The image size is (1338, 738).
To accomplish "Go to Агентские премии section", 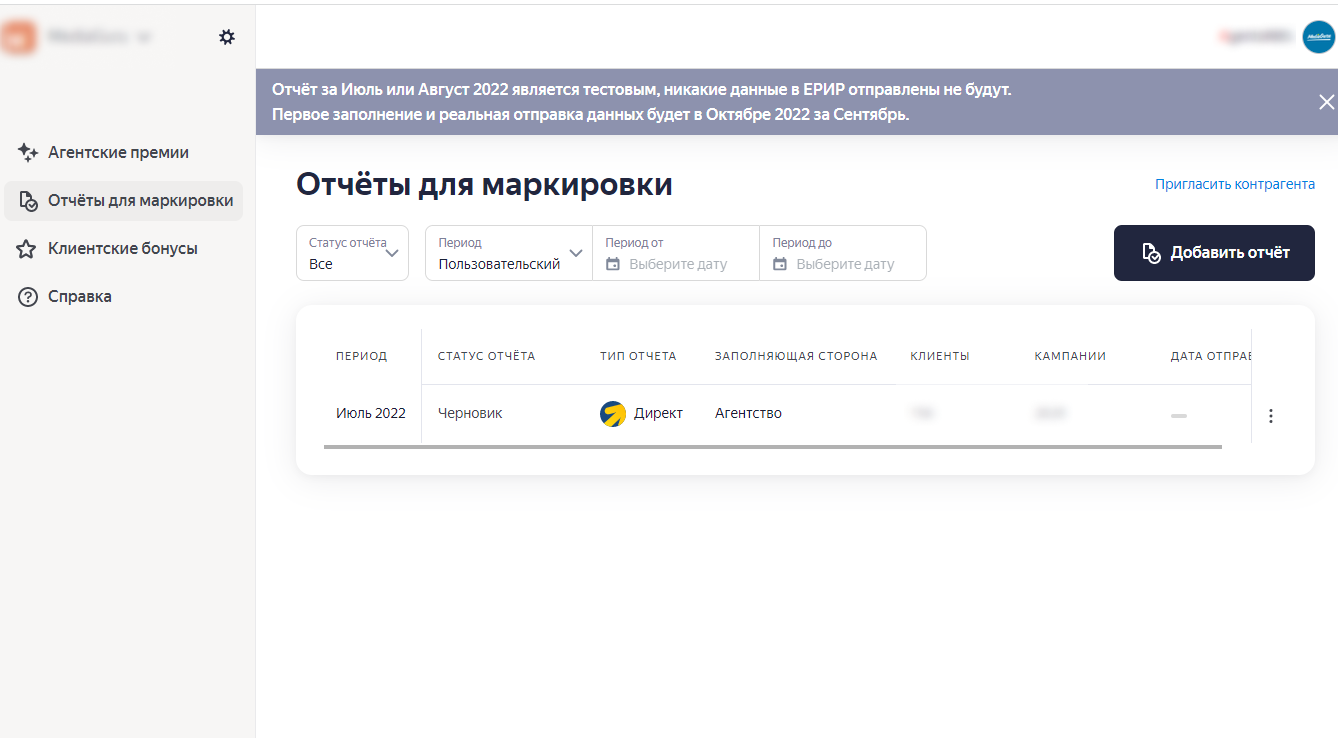I will pyautogui.click(x=118, y=153).
